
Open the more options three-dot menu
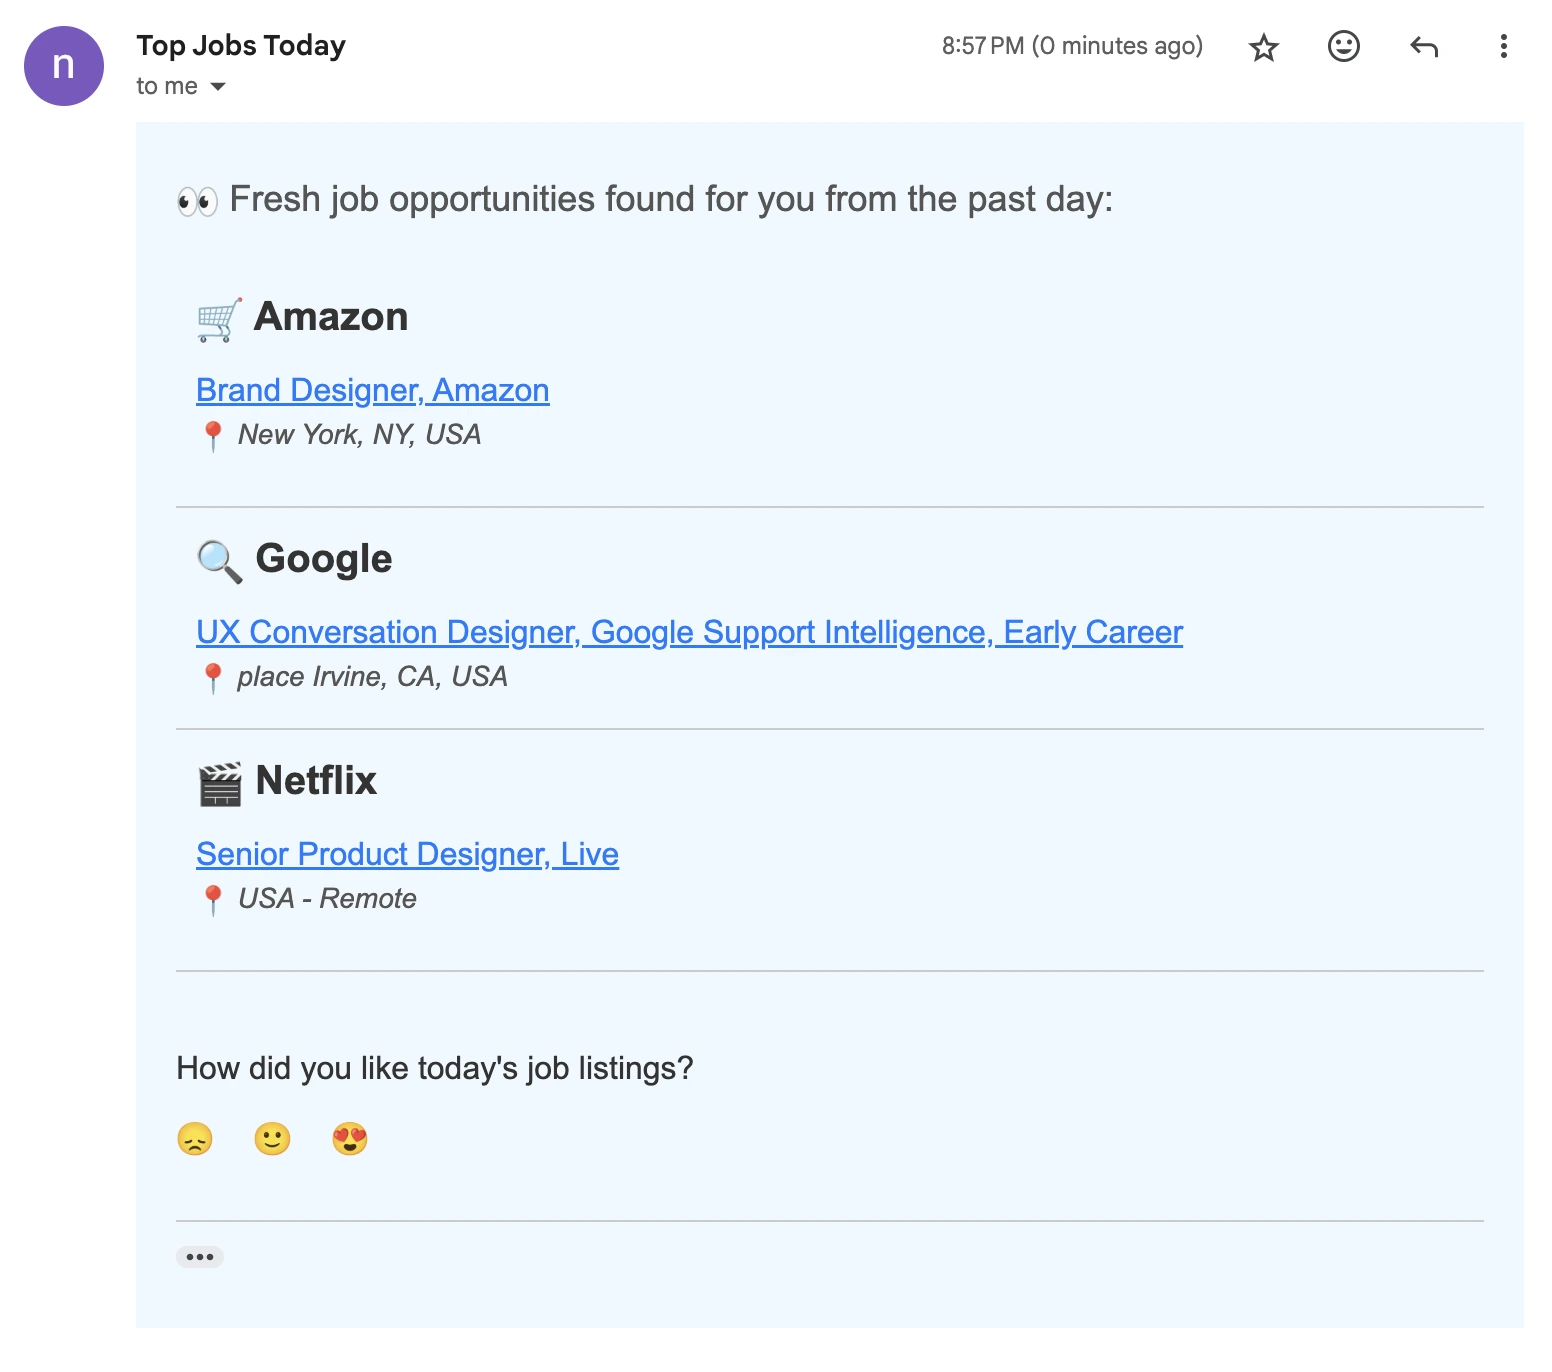(1503, 46)
